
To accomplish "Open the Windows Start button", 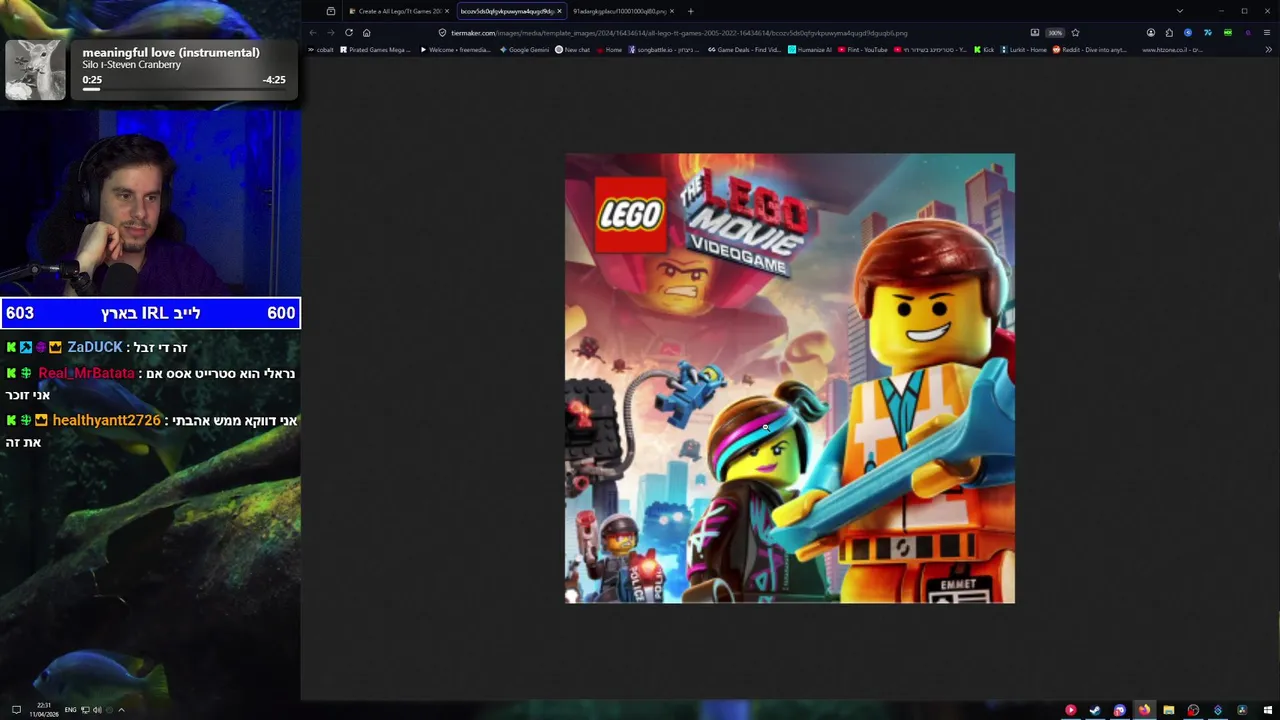I will pos(1267,710).
